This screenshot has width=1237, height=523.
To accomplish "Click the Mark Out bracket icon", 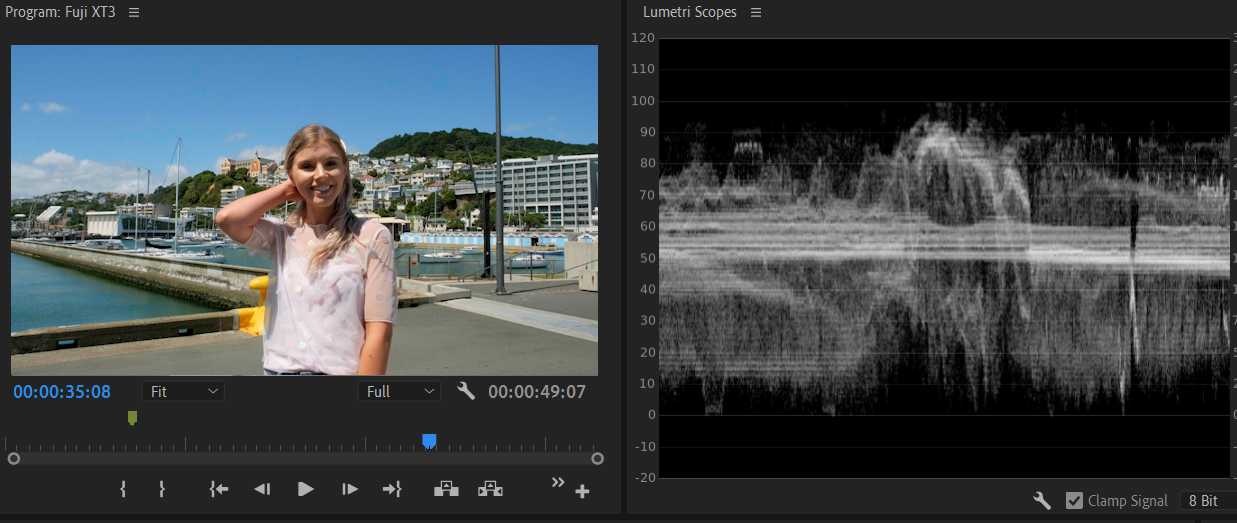I will (161, 489).
